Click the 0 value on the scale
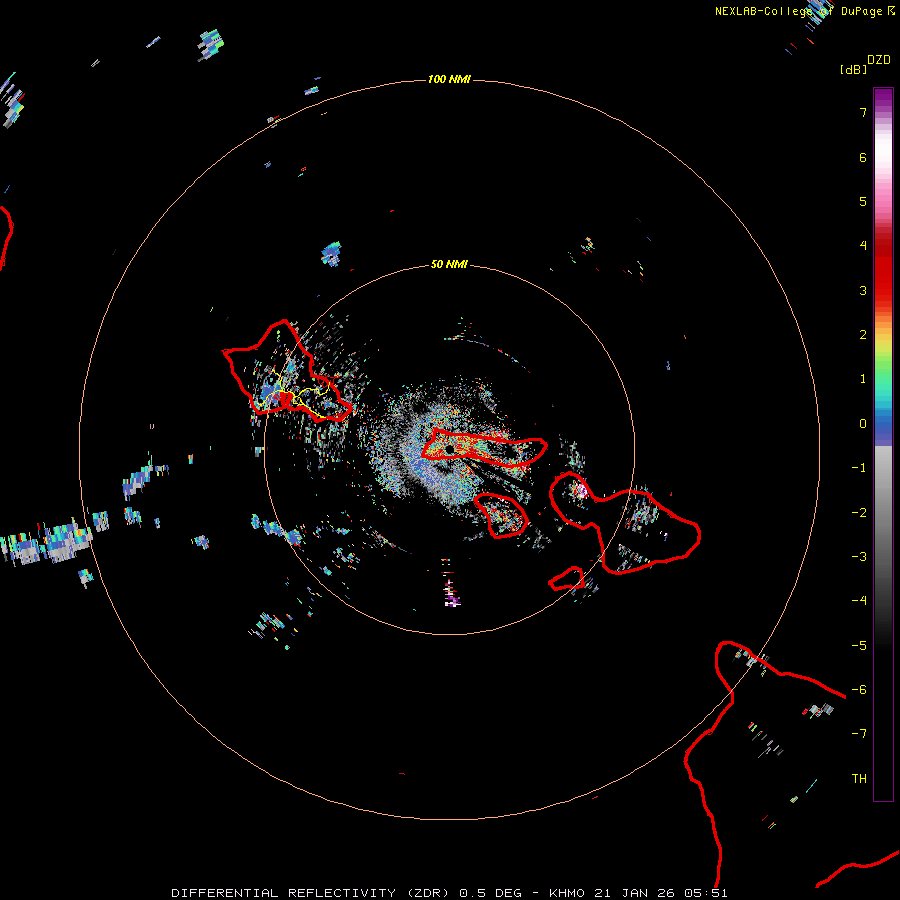900x900 pixels. (x=863, y=424)
